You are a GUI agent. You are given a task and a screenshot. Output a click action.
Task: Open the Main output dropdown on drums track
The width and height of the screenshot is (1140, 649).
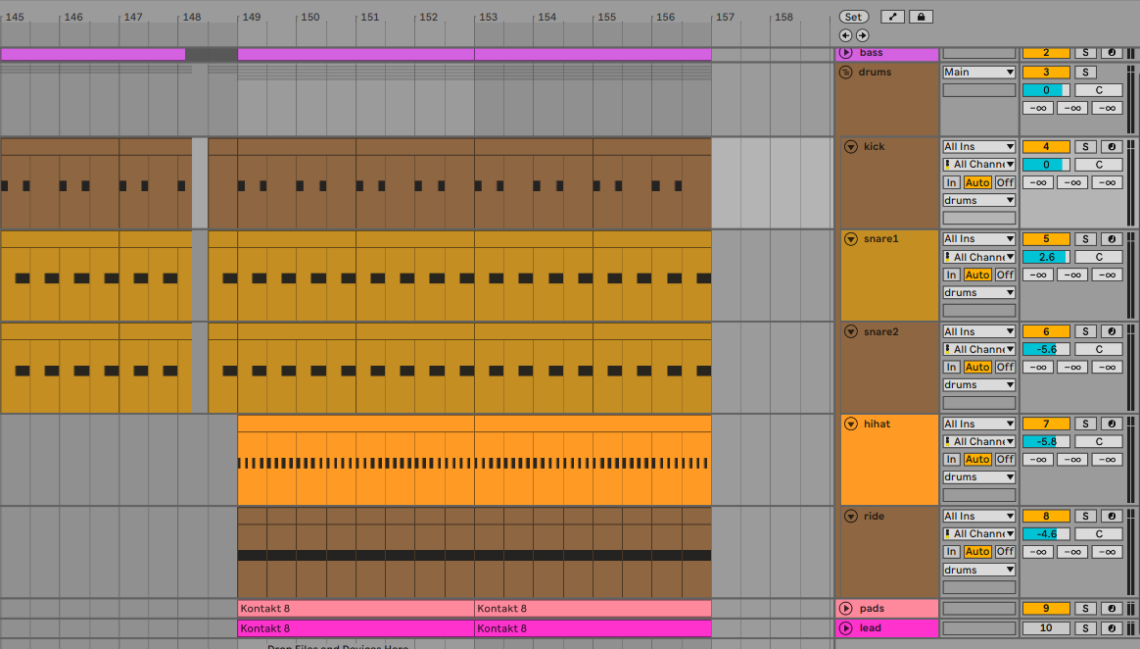(978, 71)
